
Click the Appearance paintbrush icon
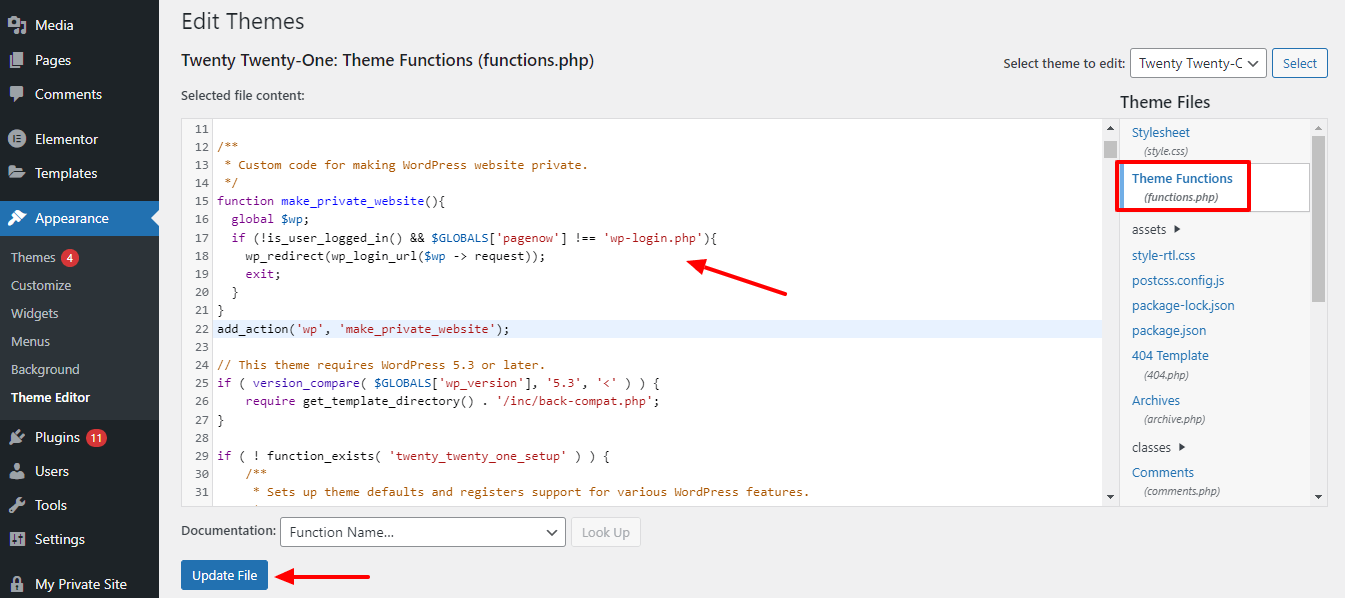17,218
